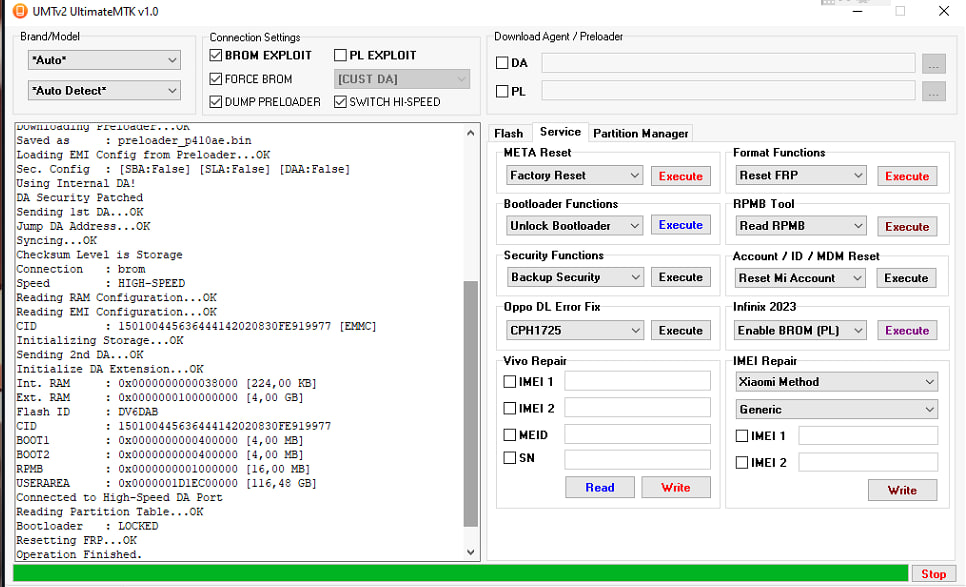
Task: Click Write in Vivo Repair
Action: (676, 487)
